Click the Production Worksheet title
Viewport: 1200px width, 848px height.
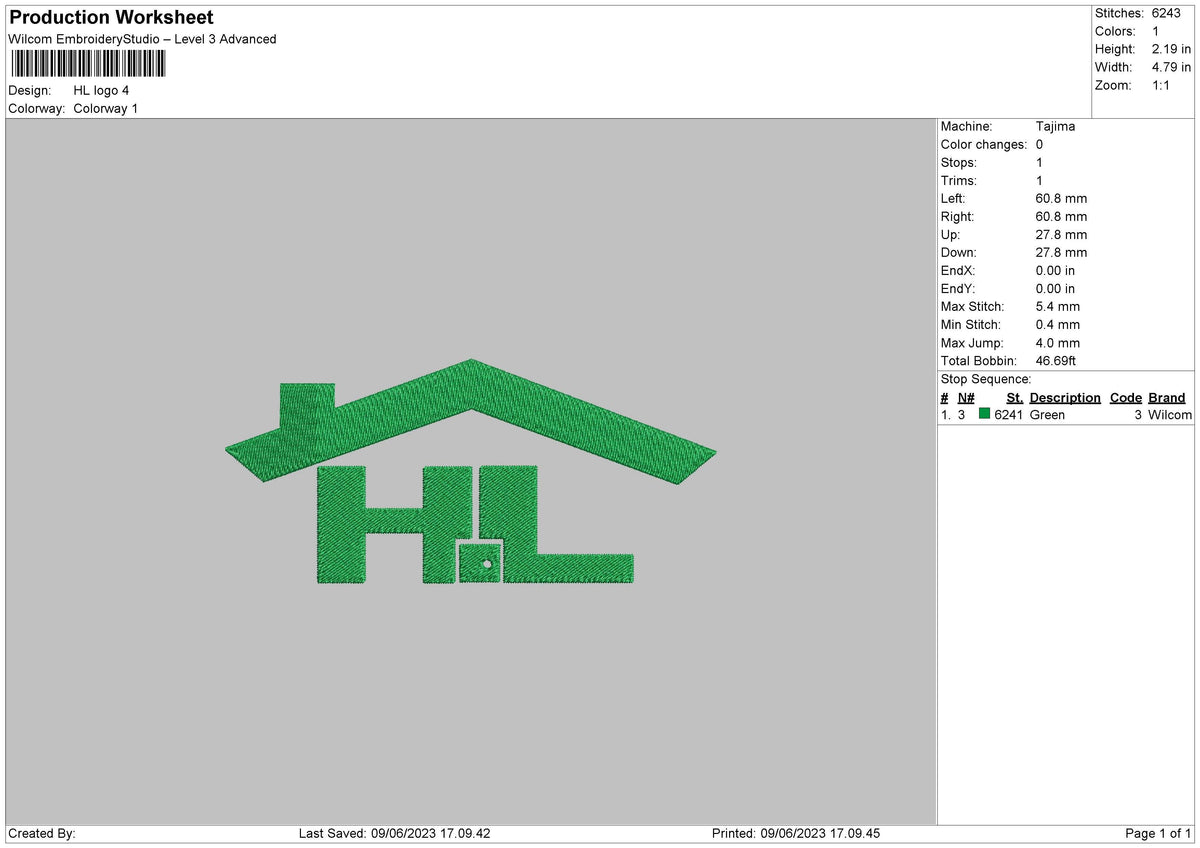(x=111, y=18)
